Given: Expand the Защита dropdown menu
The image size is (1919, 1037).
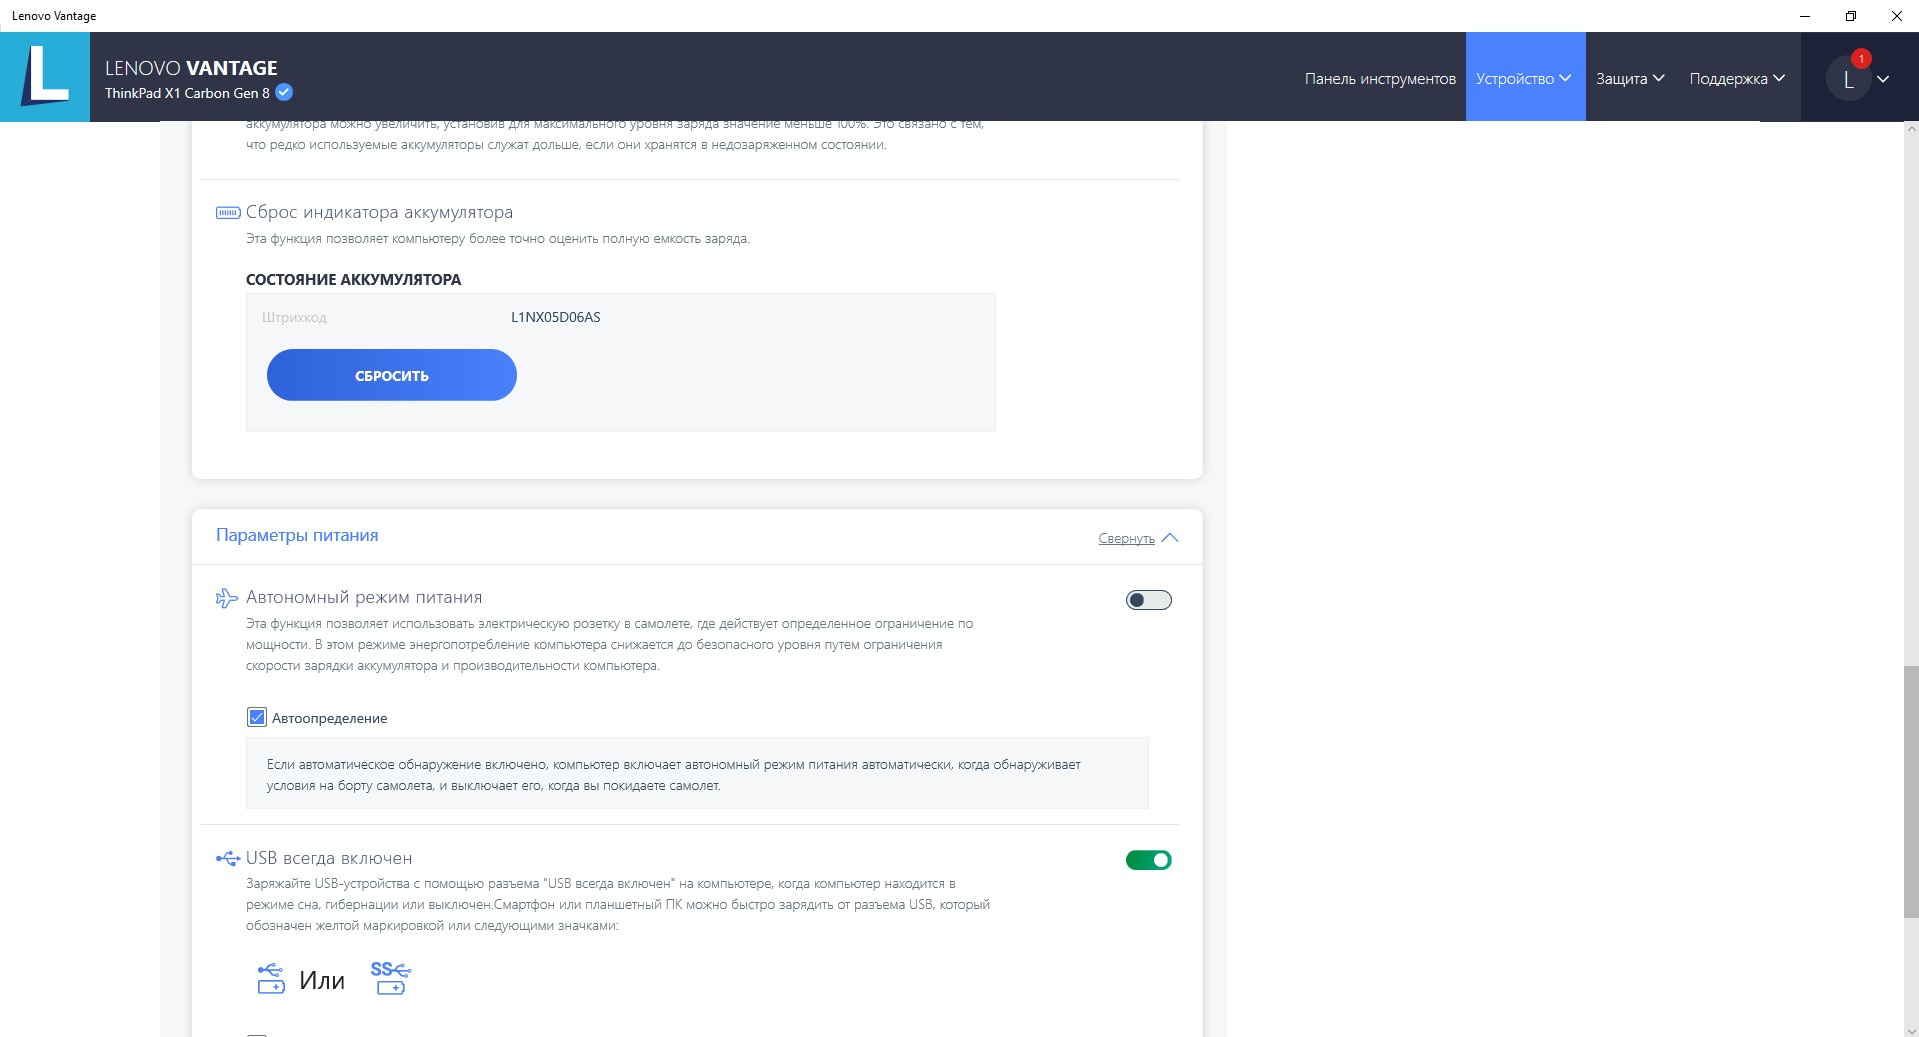Looking at the screenshot, I should pos(1630,78).
